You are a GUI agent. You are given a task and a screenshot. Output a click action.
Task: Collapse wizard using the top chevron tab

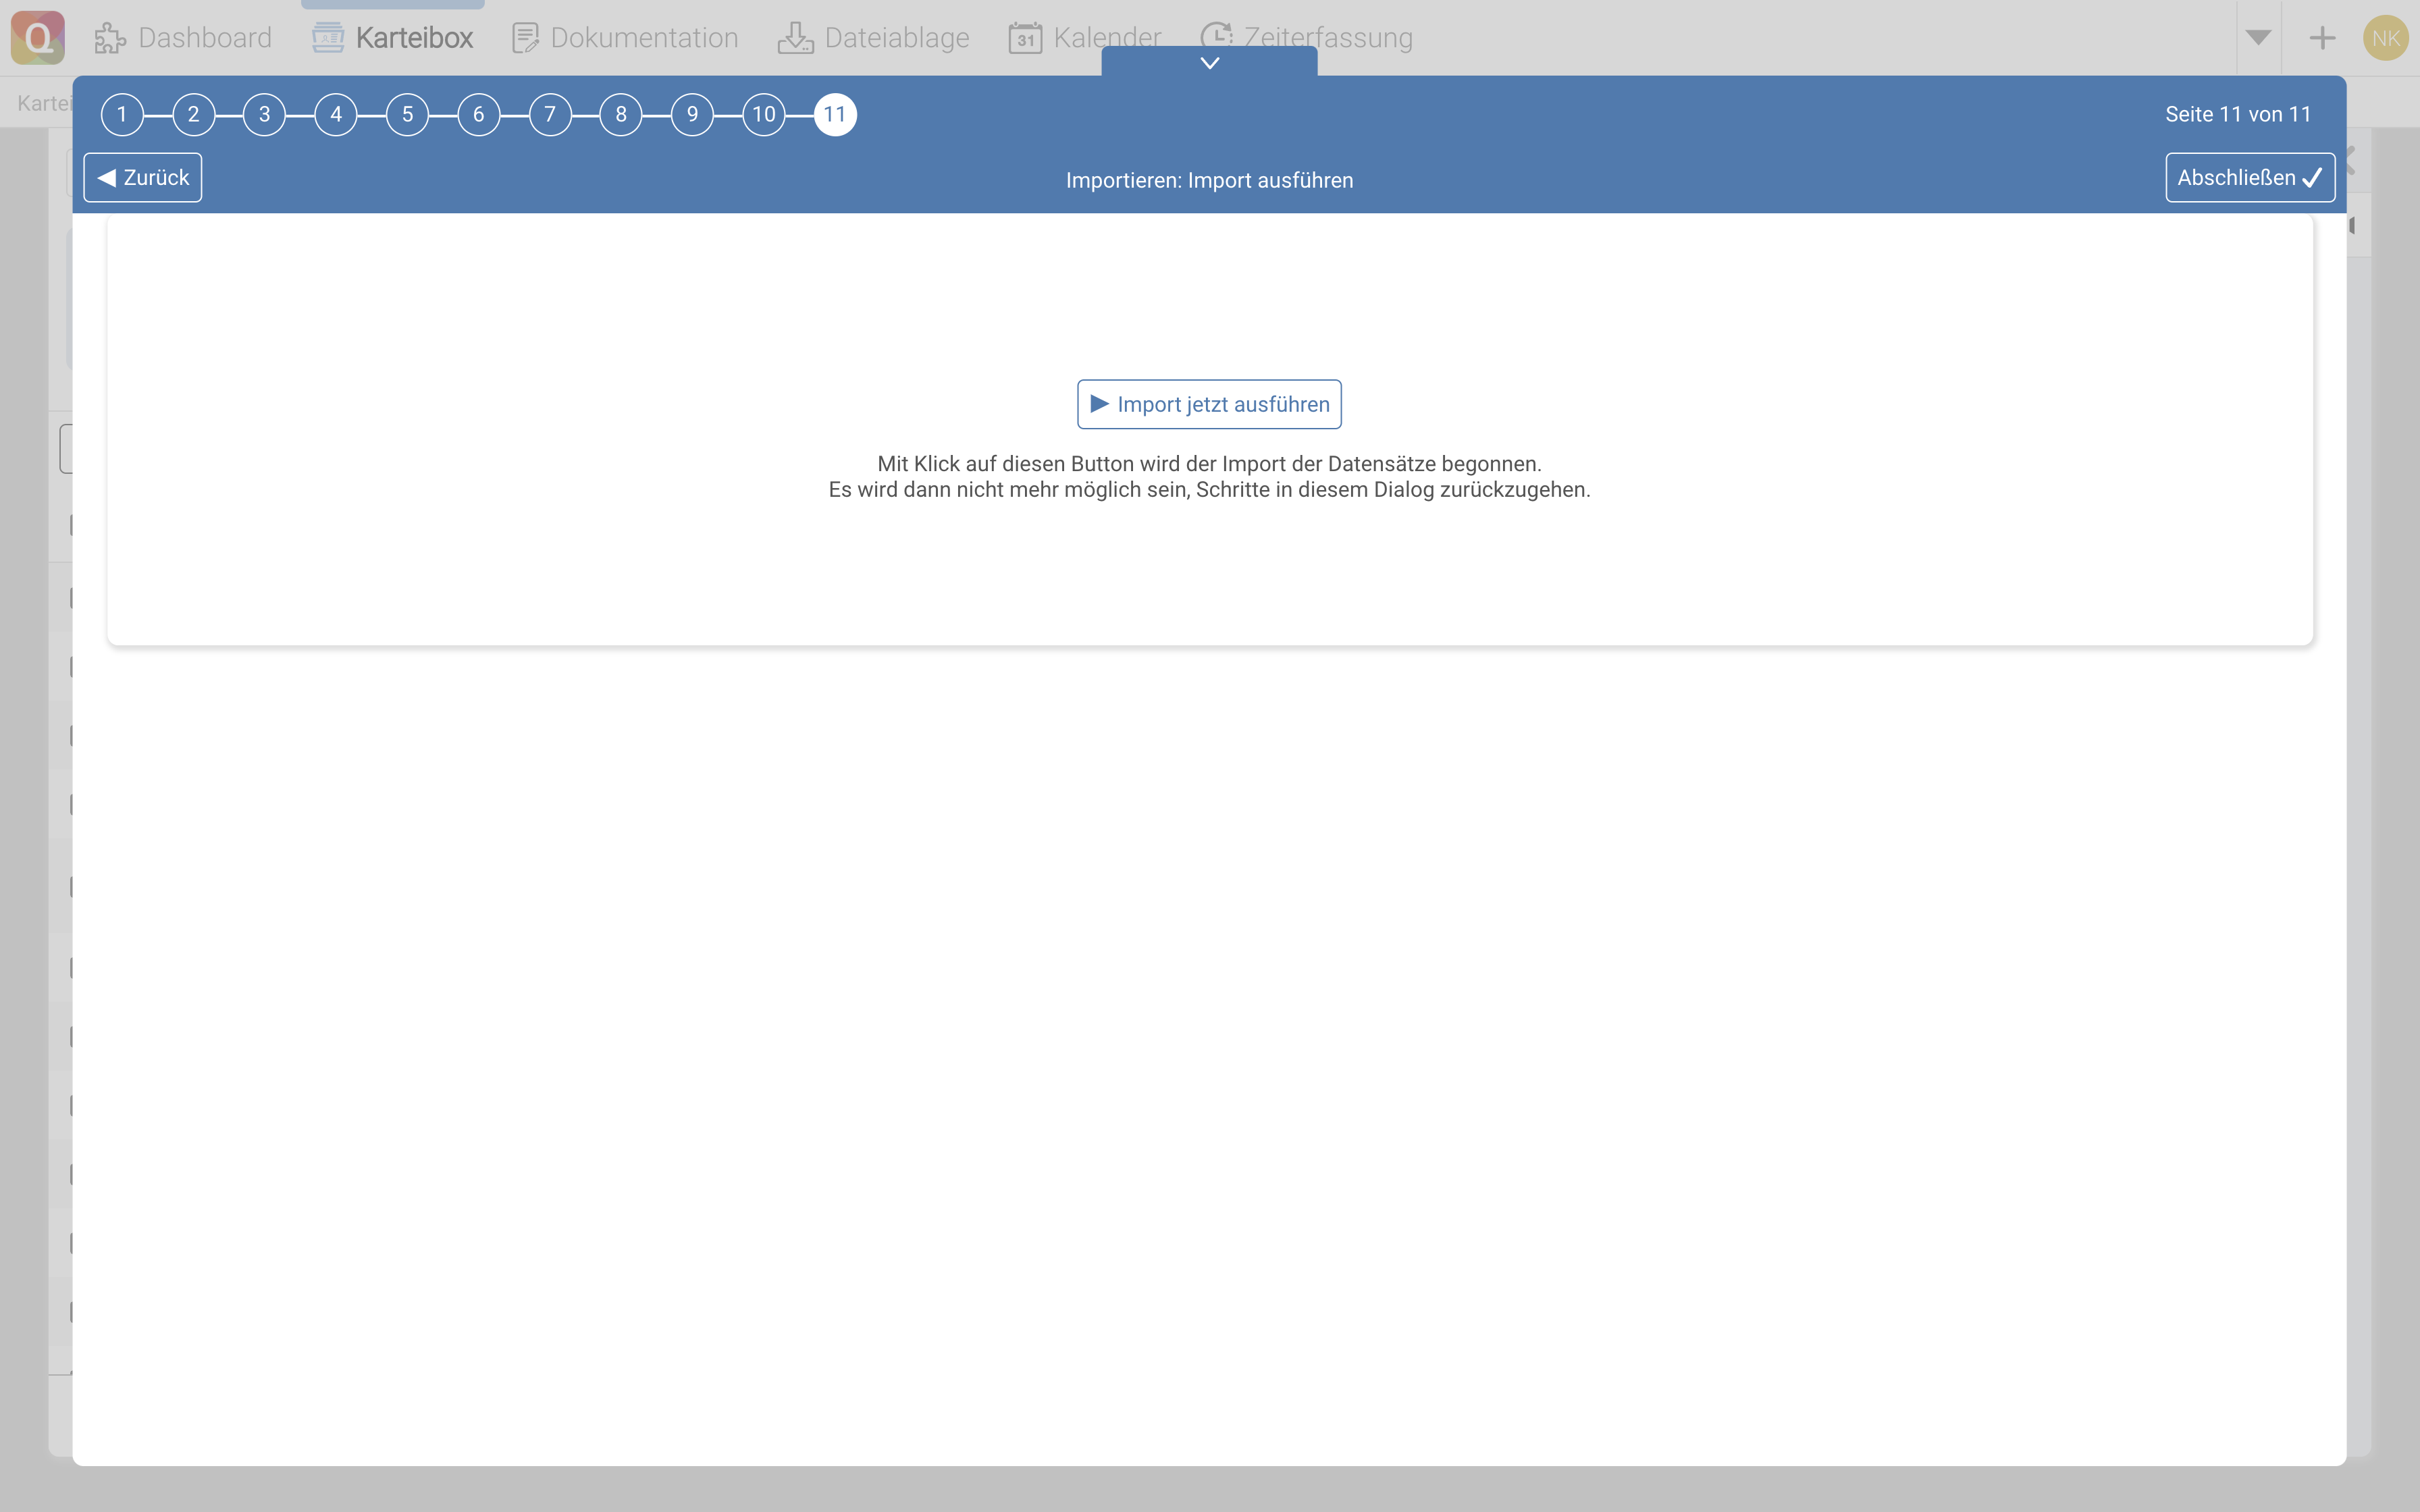pos(1209,62)
